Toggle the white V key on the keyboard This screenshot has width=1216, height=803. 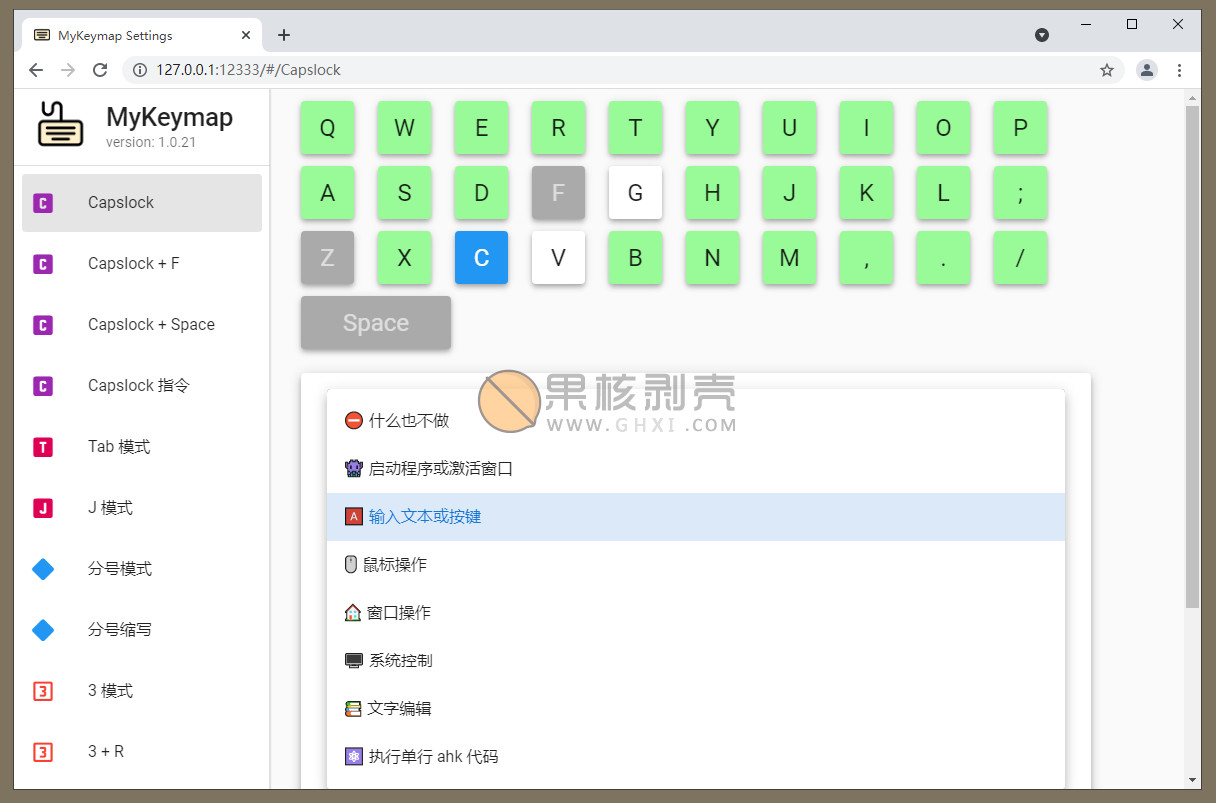coord(558,258)
